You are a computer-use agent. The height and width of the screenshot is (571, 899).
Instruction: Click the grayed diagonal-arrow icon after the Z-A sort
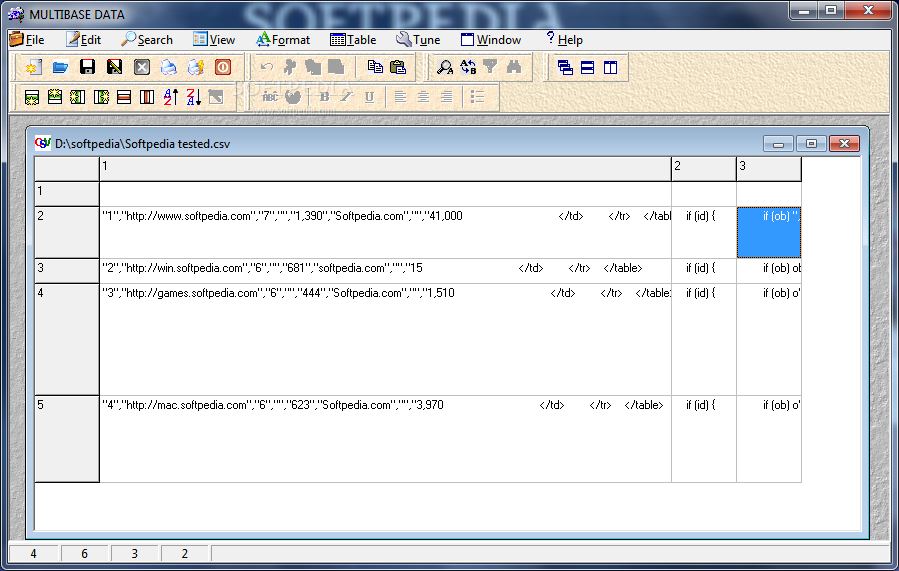(x=216, y=97)
